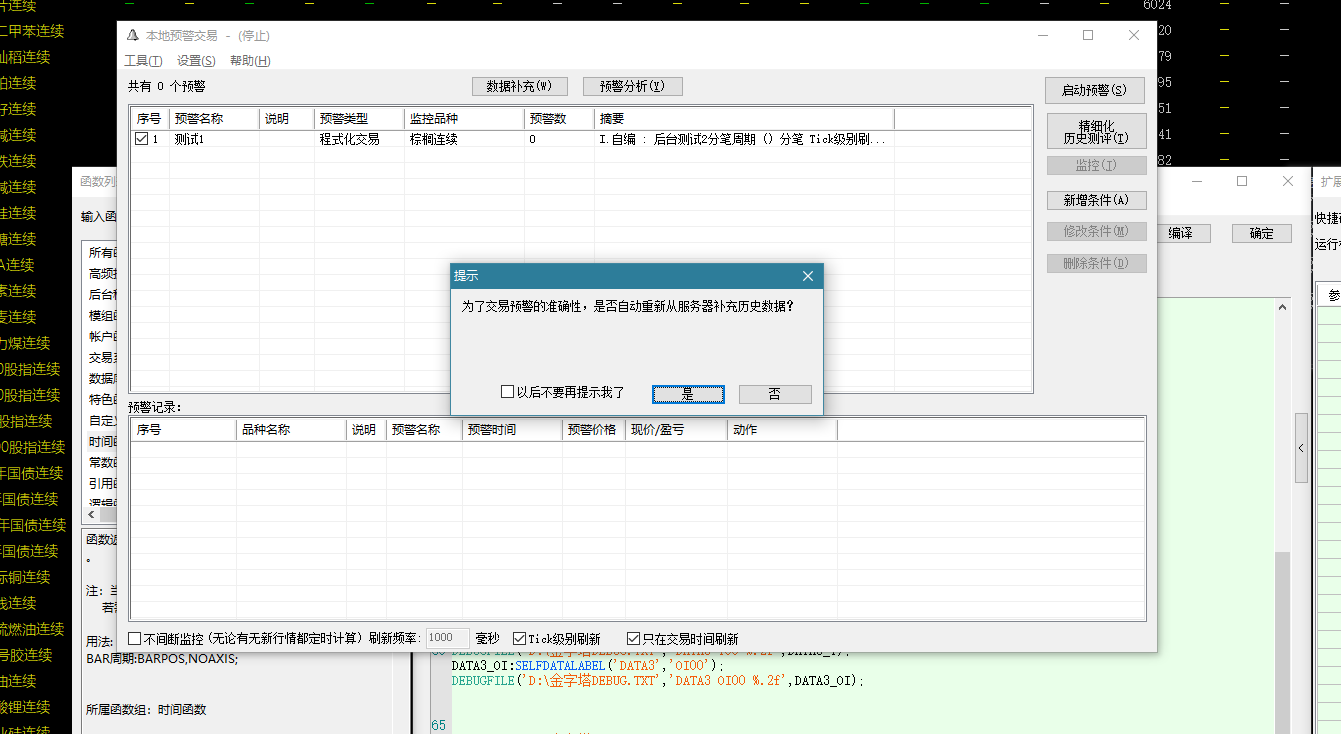Click the 预警数 column header

tap(559, 118)
